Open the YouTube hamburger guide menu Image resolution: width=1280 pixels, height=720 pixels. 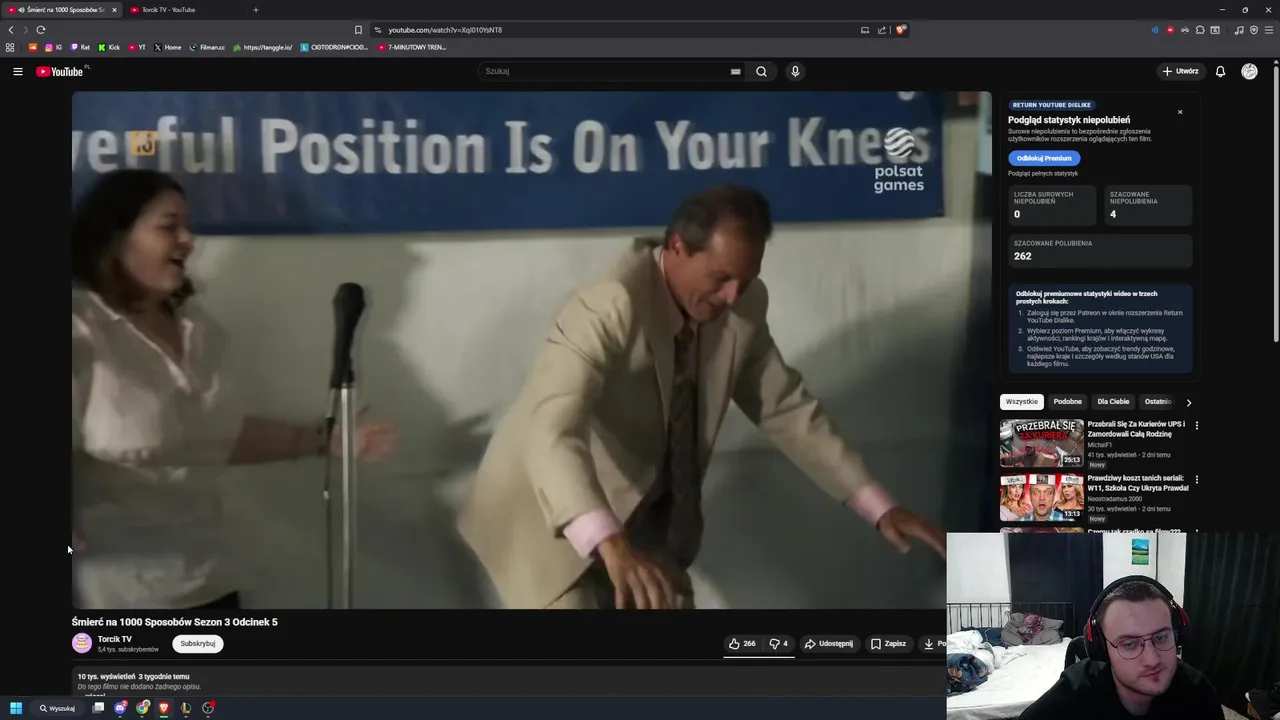point(18,71)
